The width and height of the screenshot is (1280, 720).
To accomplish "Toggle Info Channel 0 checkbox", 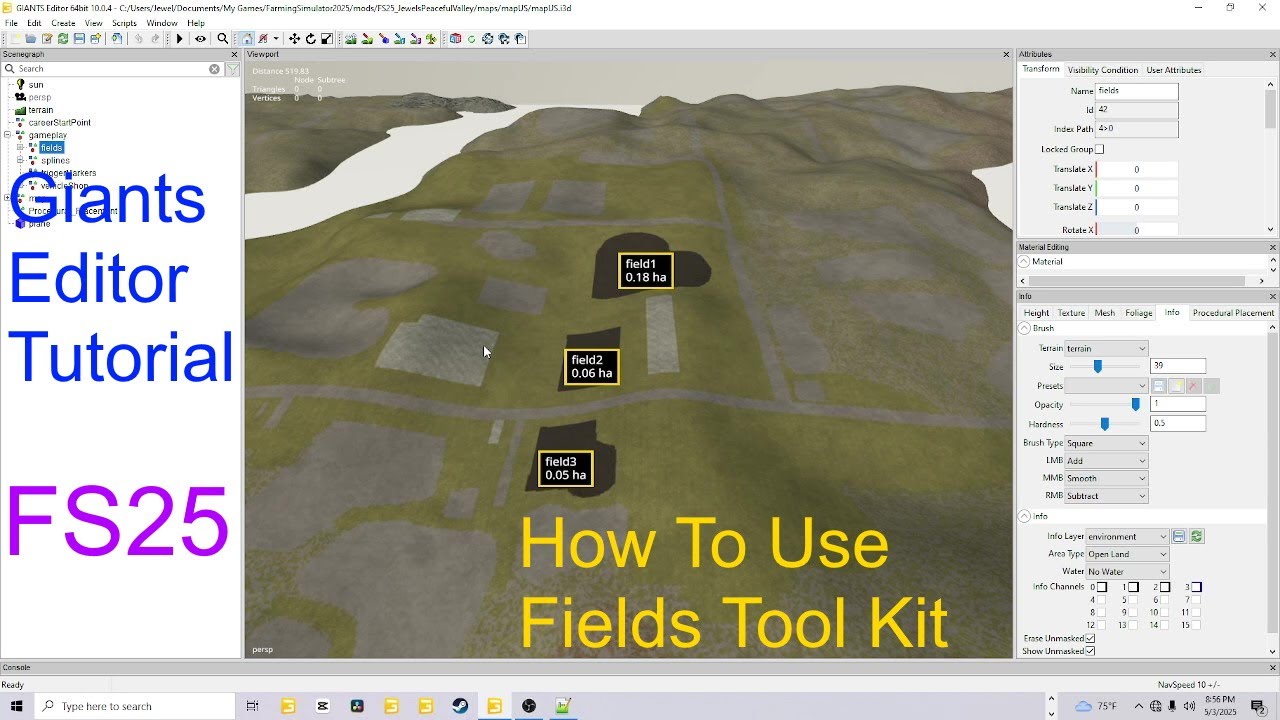I will pos(1102,587).
